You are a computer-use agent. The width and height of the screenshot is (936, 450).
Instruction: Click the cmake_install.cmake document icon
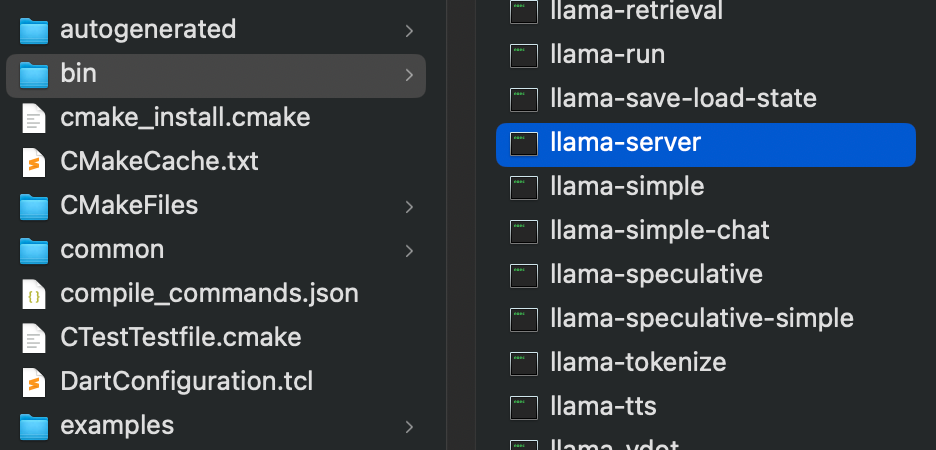click(33, 118)
